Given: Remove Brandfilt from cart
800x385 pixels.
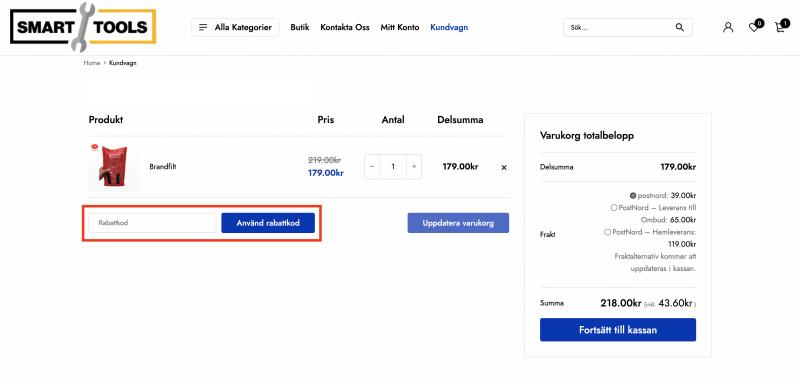Looking at the screenshot, I should click(504, 167).
